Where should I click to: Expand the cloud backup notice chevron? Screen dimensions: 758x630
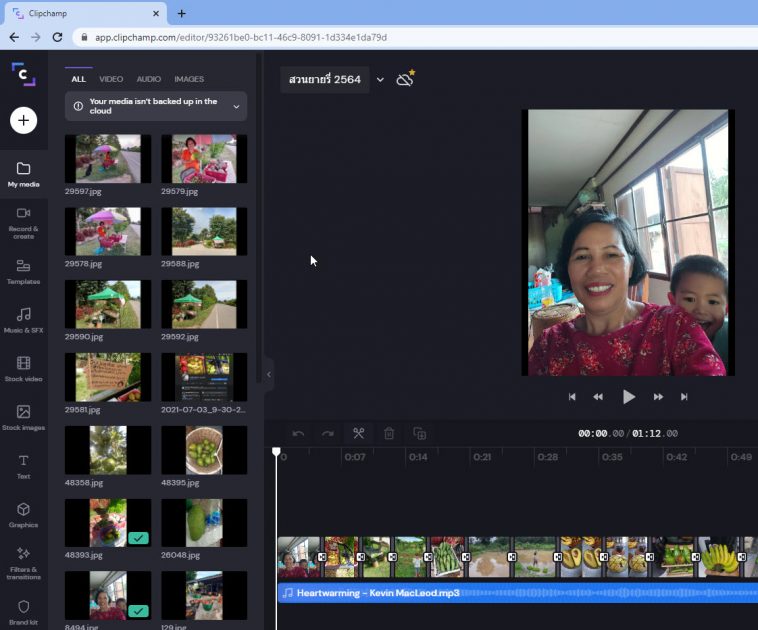point(236,106)
